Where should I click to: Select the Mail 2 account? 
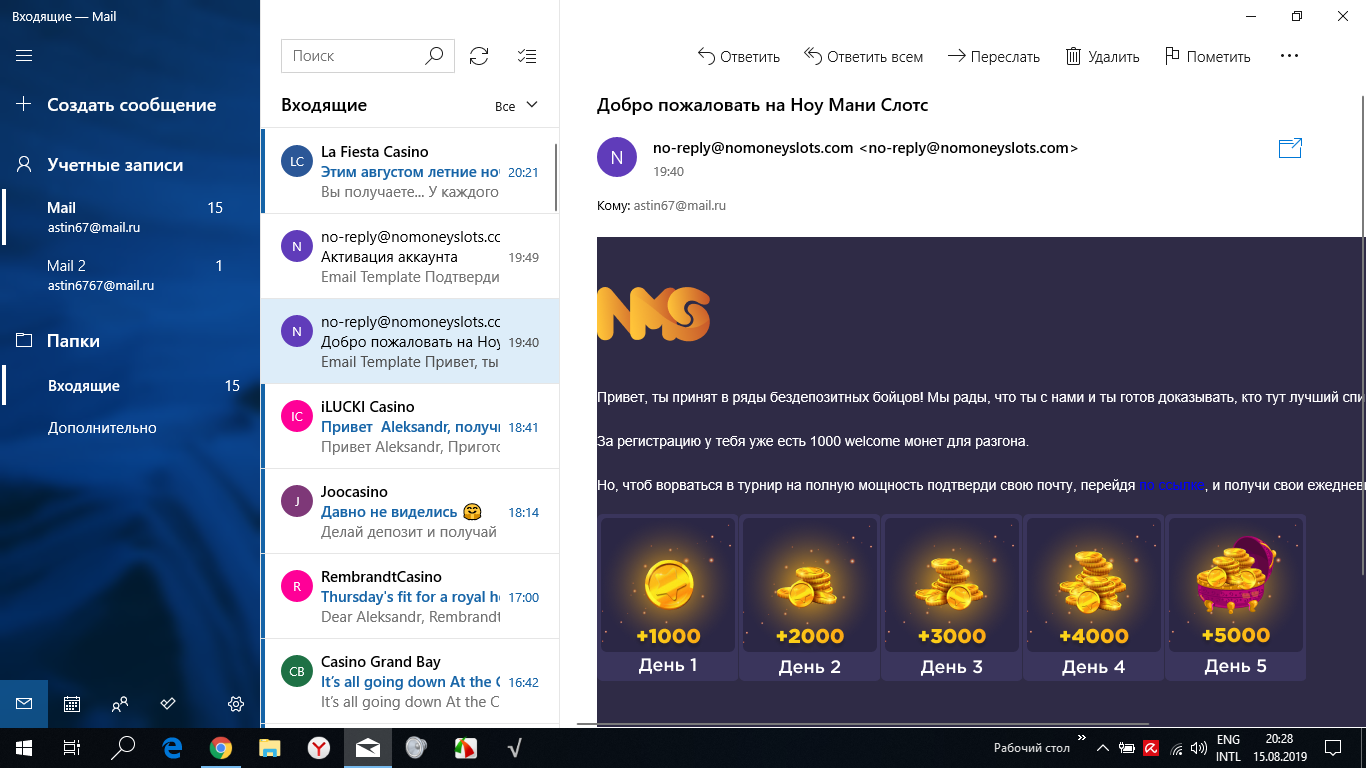[x=130, y=275]
